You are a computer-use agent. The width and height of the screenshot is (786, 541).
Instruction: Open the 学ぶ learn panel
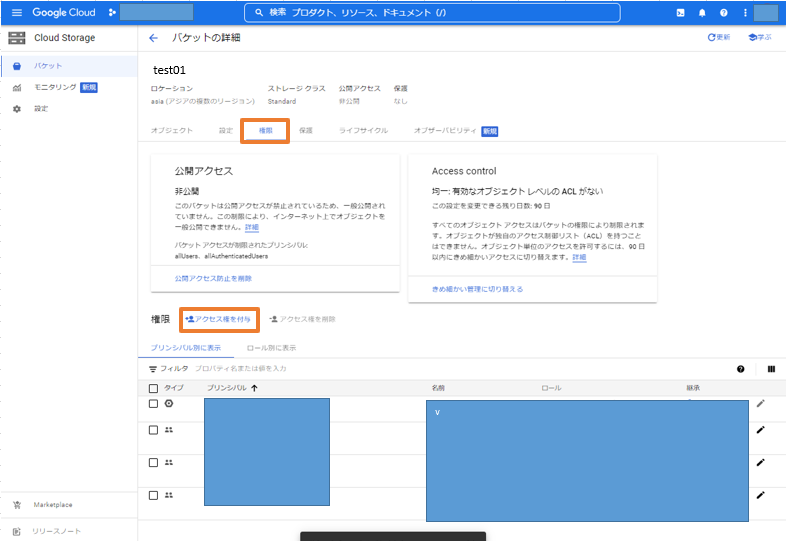pyautogui.click(x=760, y=37)
